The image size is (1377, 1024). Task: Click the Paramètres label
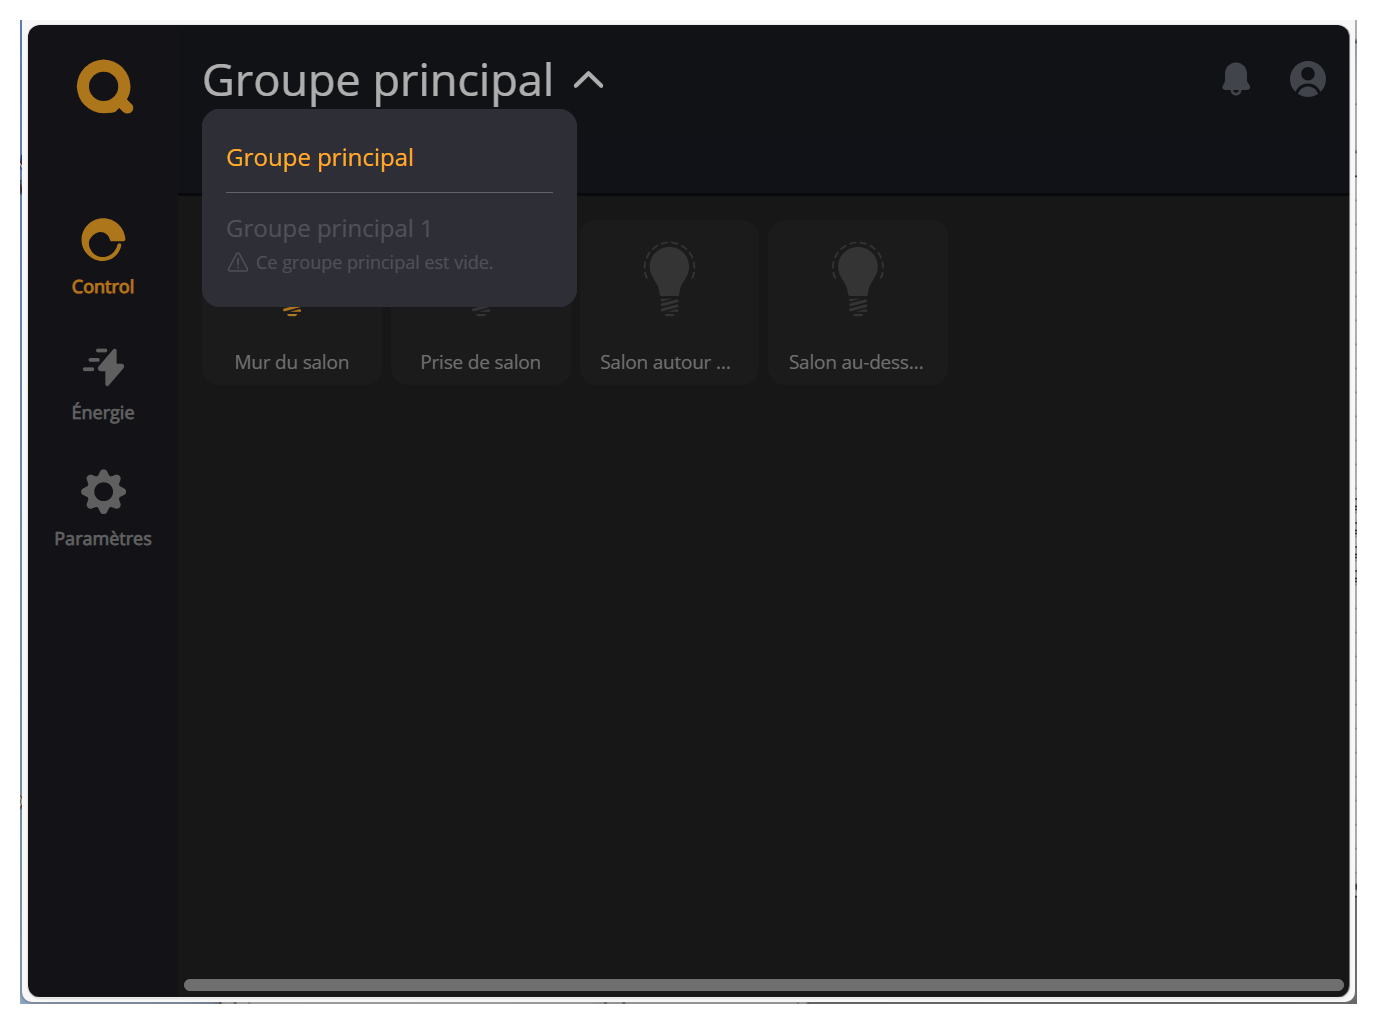click(102, 538)
